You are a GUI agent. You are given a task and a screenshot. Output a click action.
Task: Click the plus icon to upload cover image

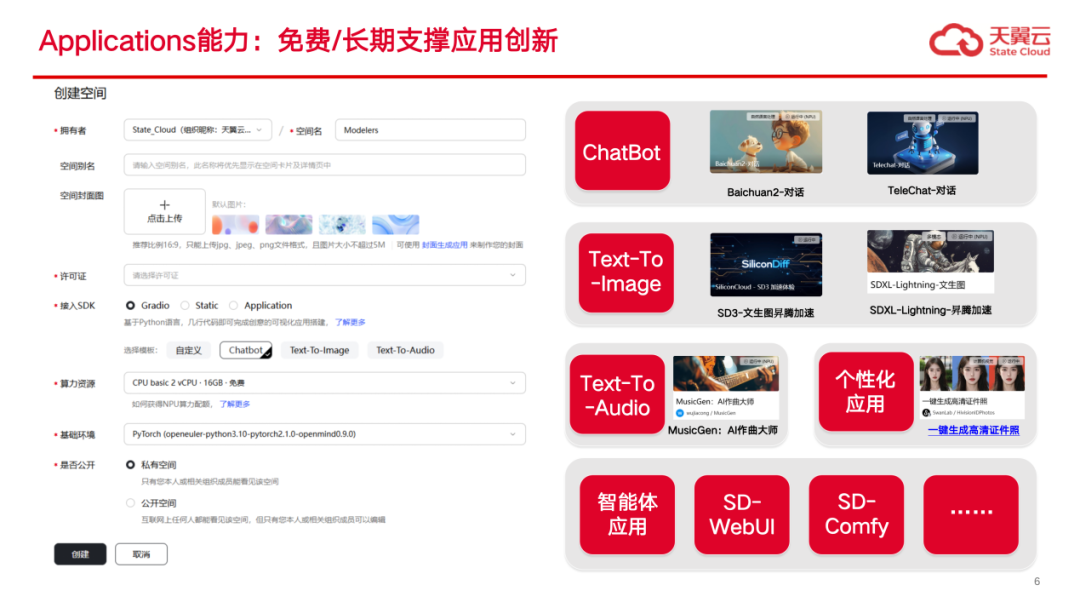click(x=165, y=205)
